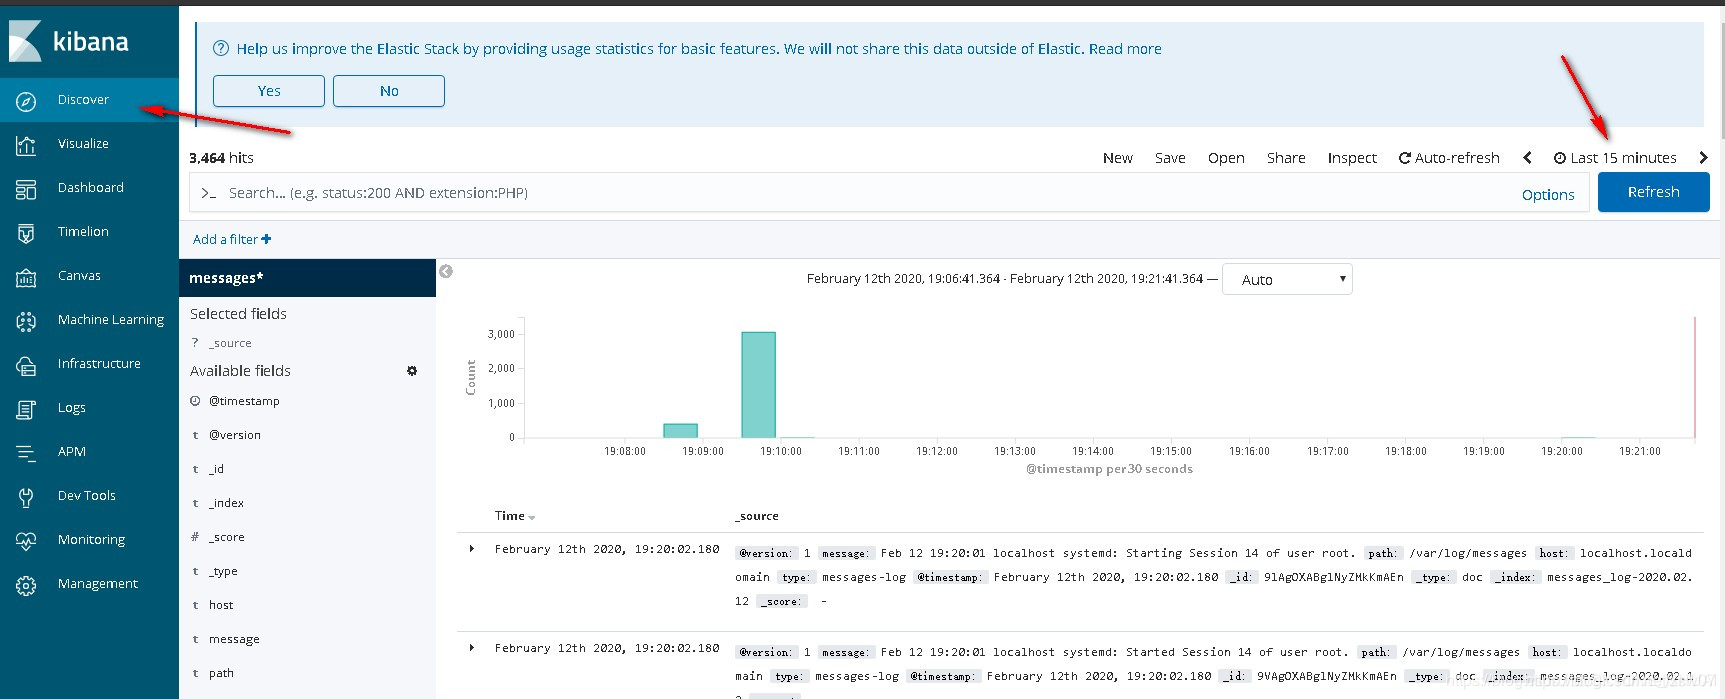1725x699 pixels.
Task: Click the Inspect menu item
Action: point(1352,158)
